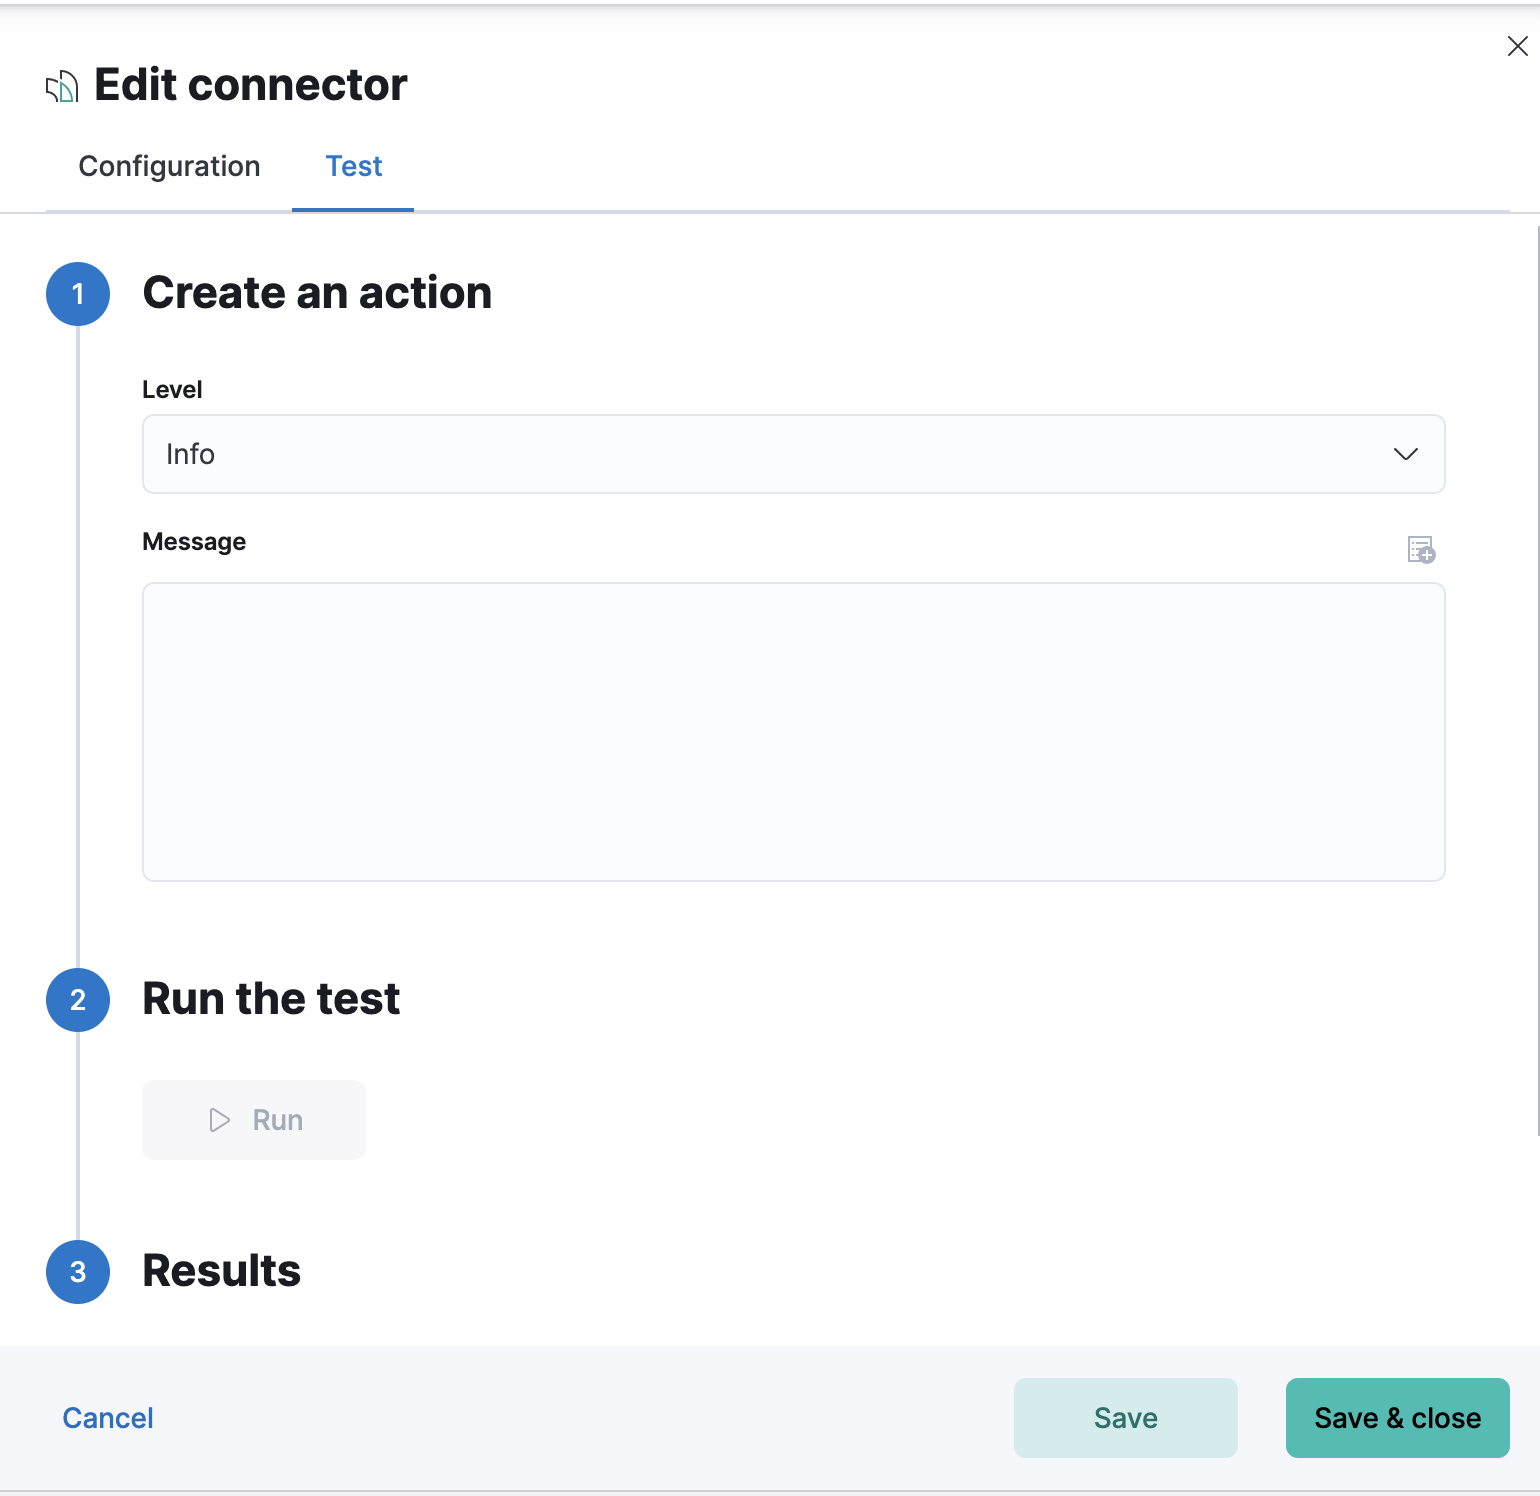Click the server log connector icon

[62, 87]
